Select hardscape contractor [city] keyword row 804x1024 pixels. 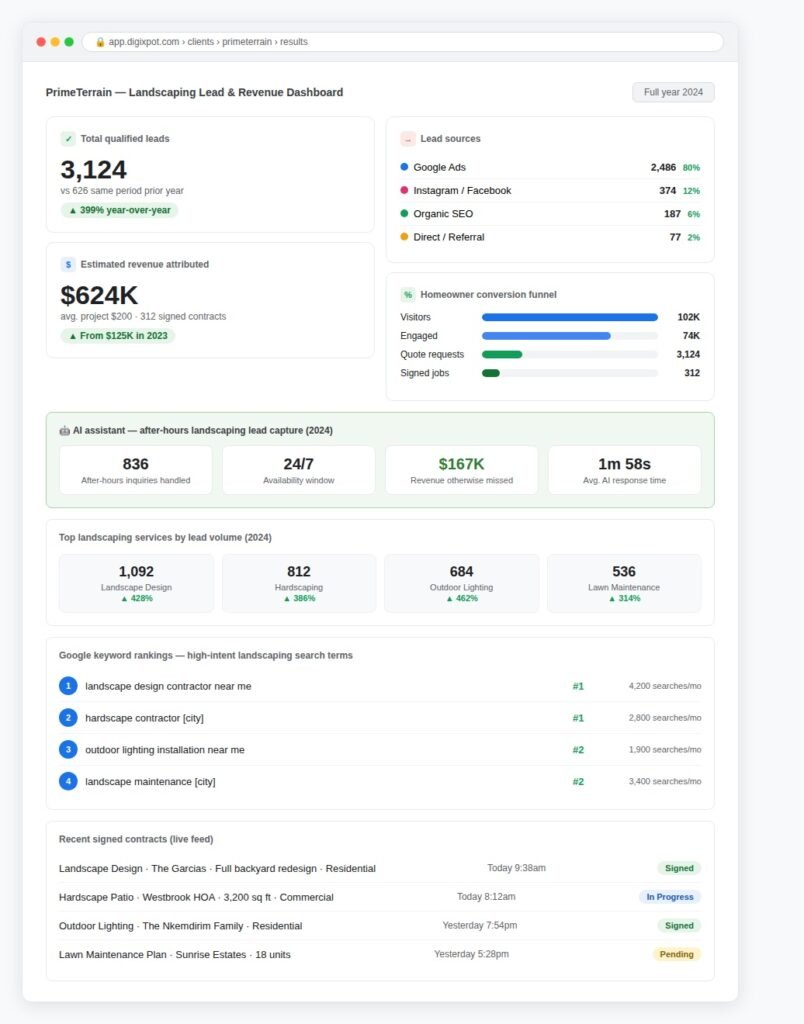380,718
